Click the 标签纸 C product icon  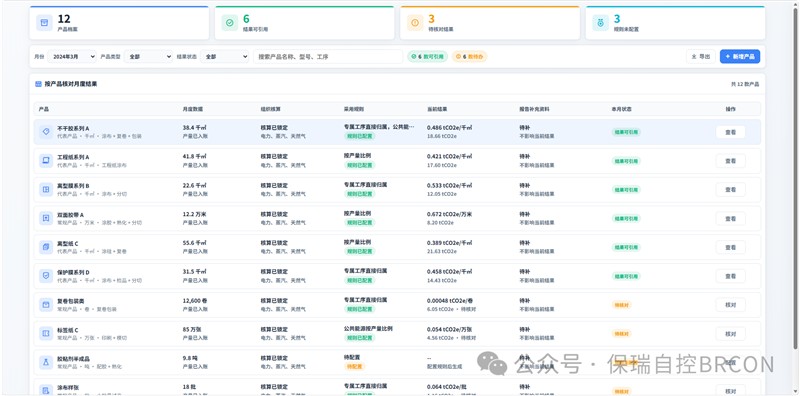(46, 334)
